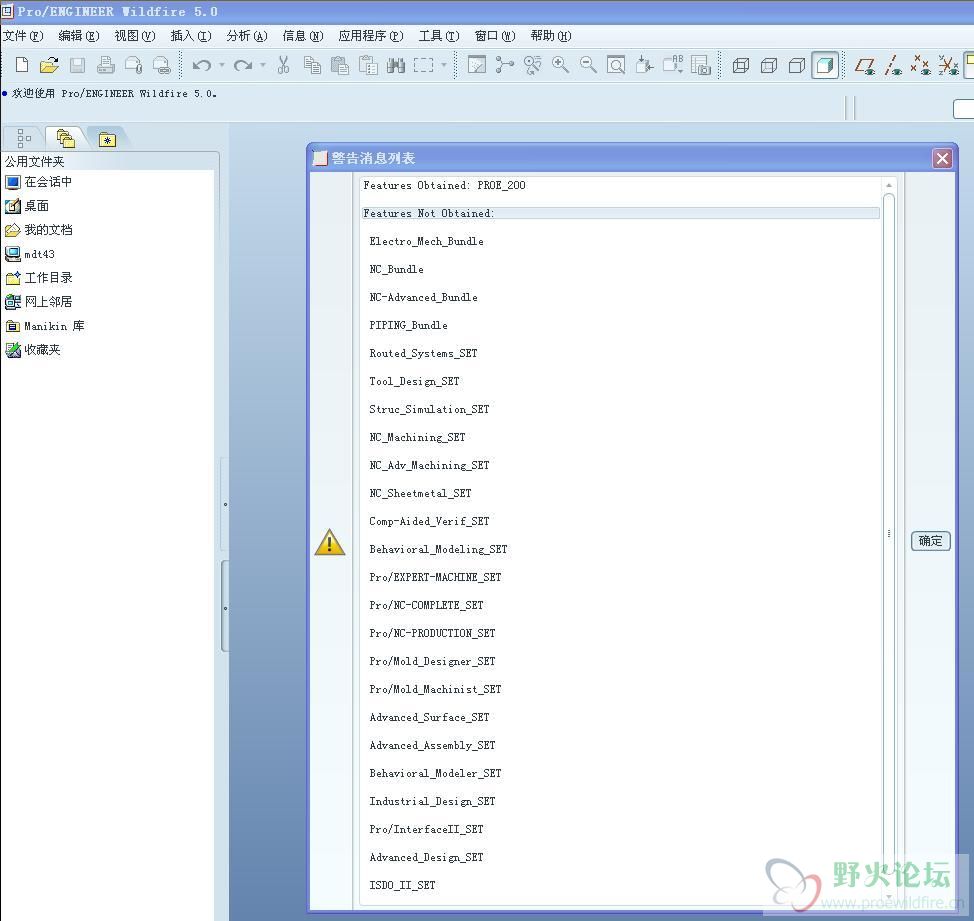974x921 pixels.
Task: Click the email with attachment icon
Action: 134,65
